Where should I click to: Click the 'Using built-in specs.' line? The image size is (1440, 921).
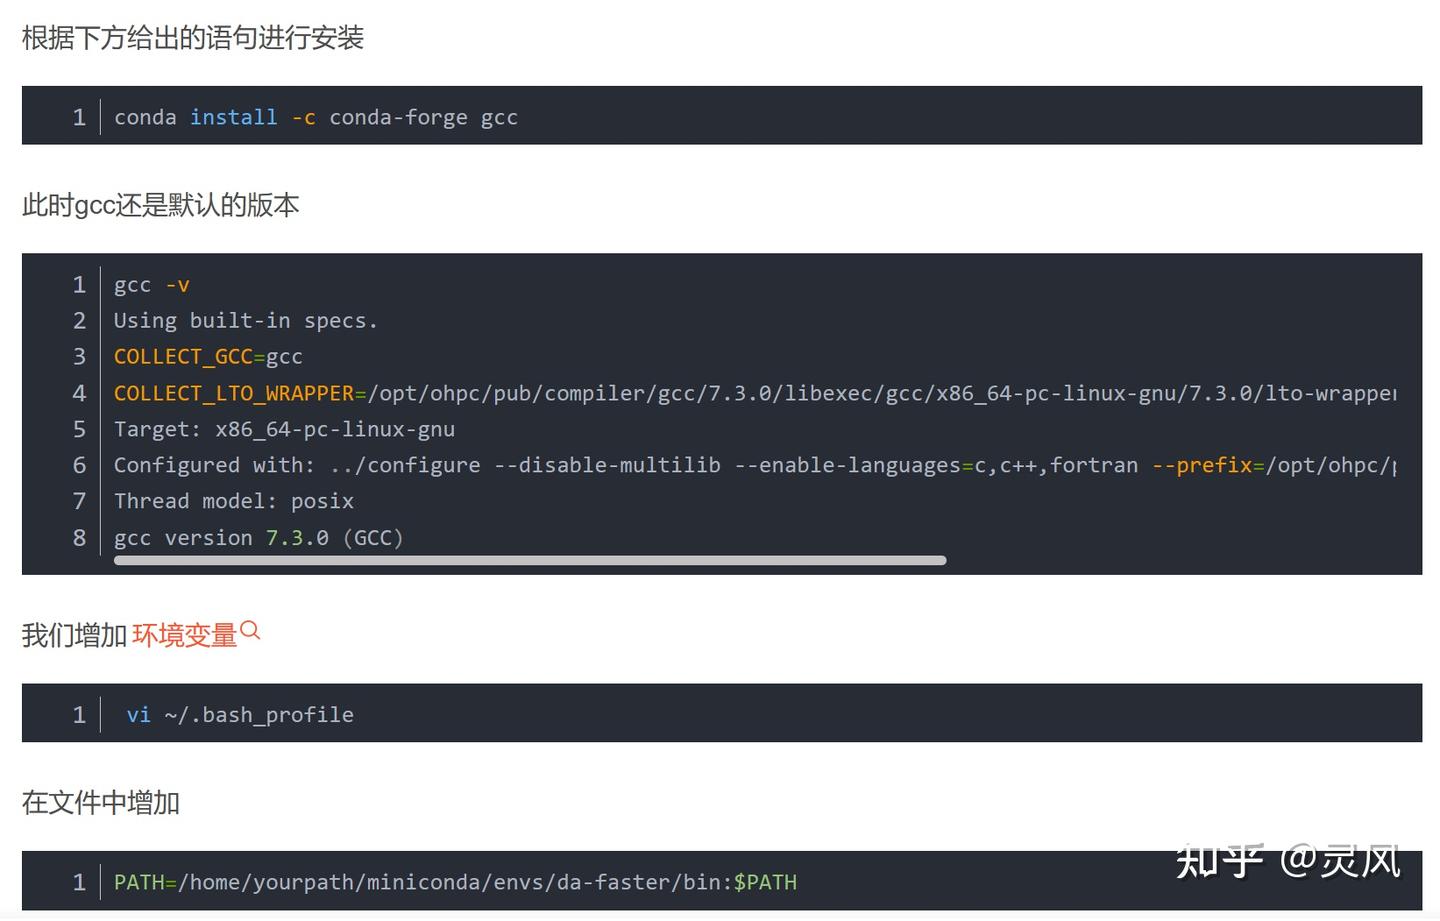tap(245, 321)
